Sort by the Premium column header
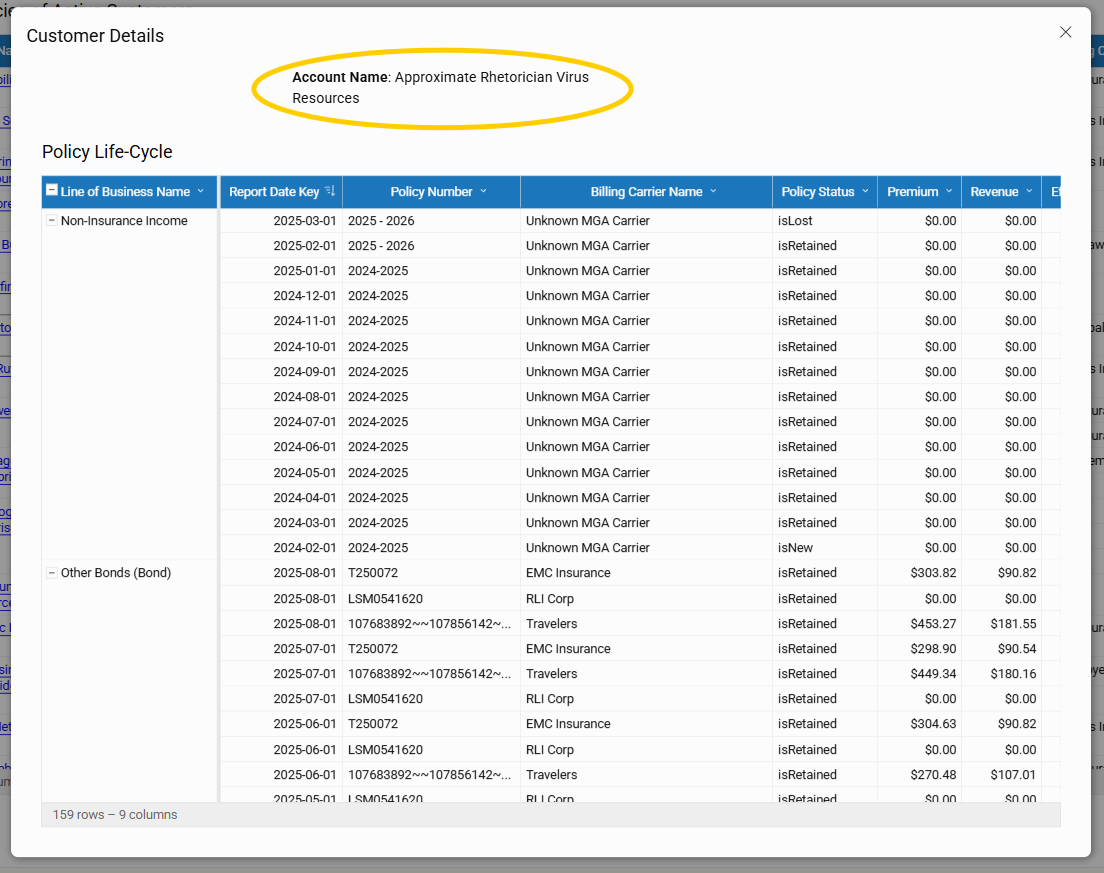This screenshot has width=1104, height=873. [912, 191]
